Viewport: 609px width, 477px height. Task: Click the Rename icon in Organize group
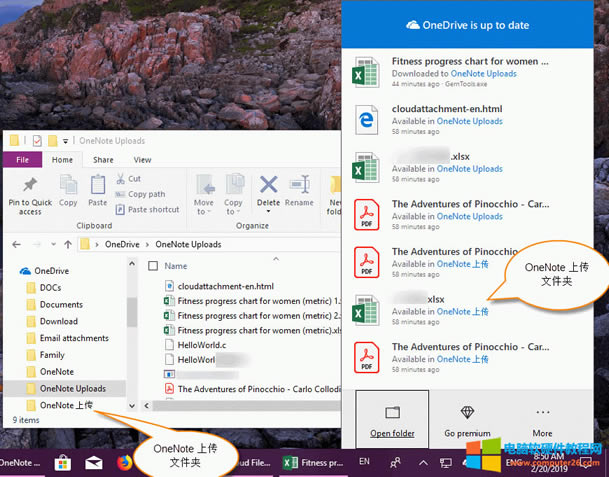coord(298,185)
